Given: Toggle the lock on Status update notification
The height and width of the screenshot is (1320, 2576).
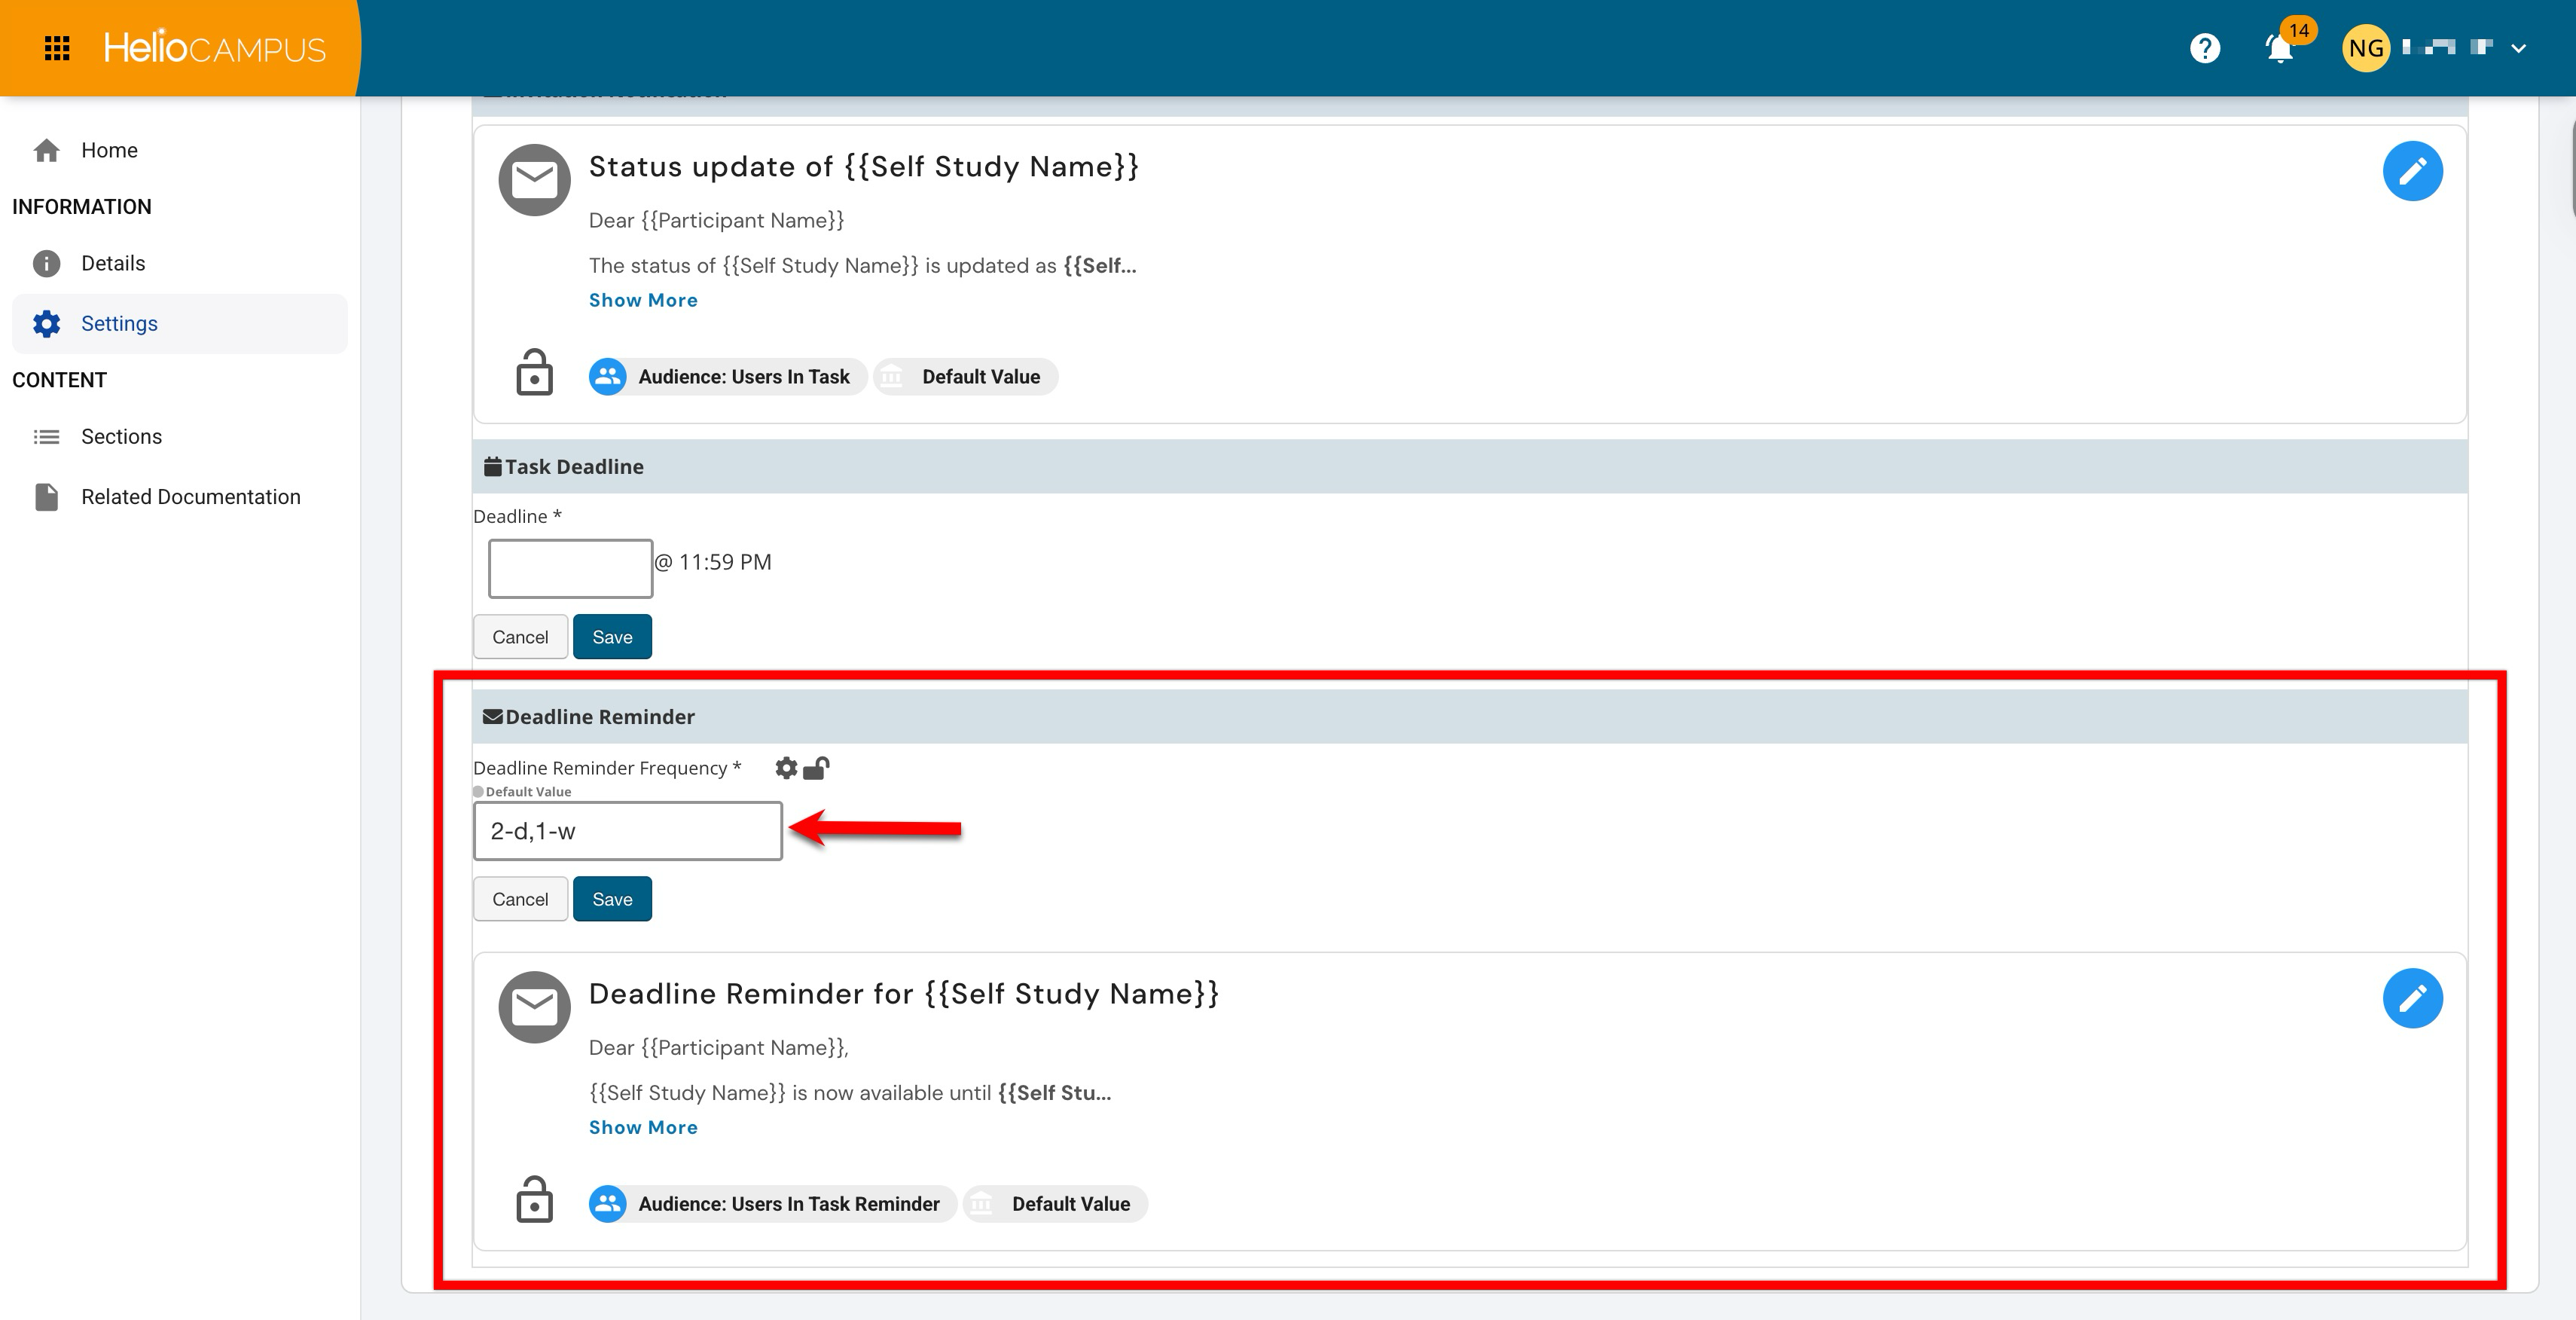Looking at the screenshot, I should click(534, 373).
